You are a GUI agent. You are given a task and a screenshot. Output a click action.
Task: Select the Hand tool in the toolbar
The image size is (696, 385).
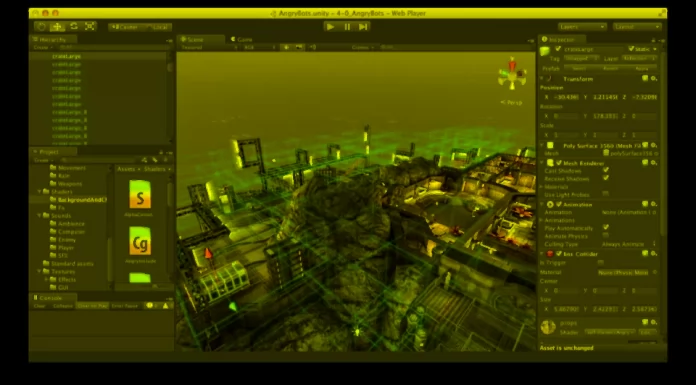click(x=41, y=27)
